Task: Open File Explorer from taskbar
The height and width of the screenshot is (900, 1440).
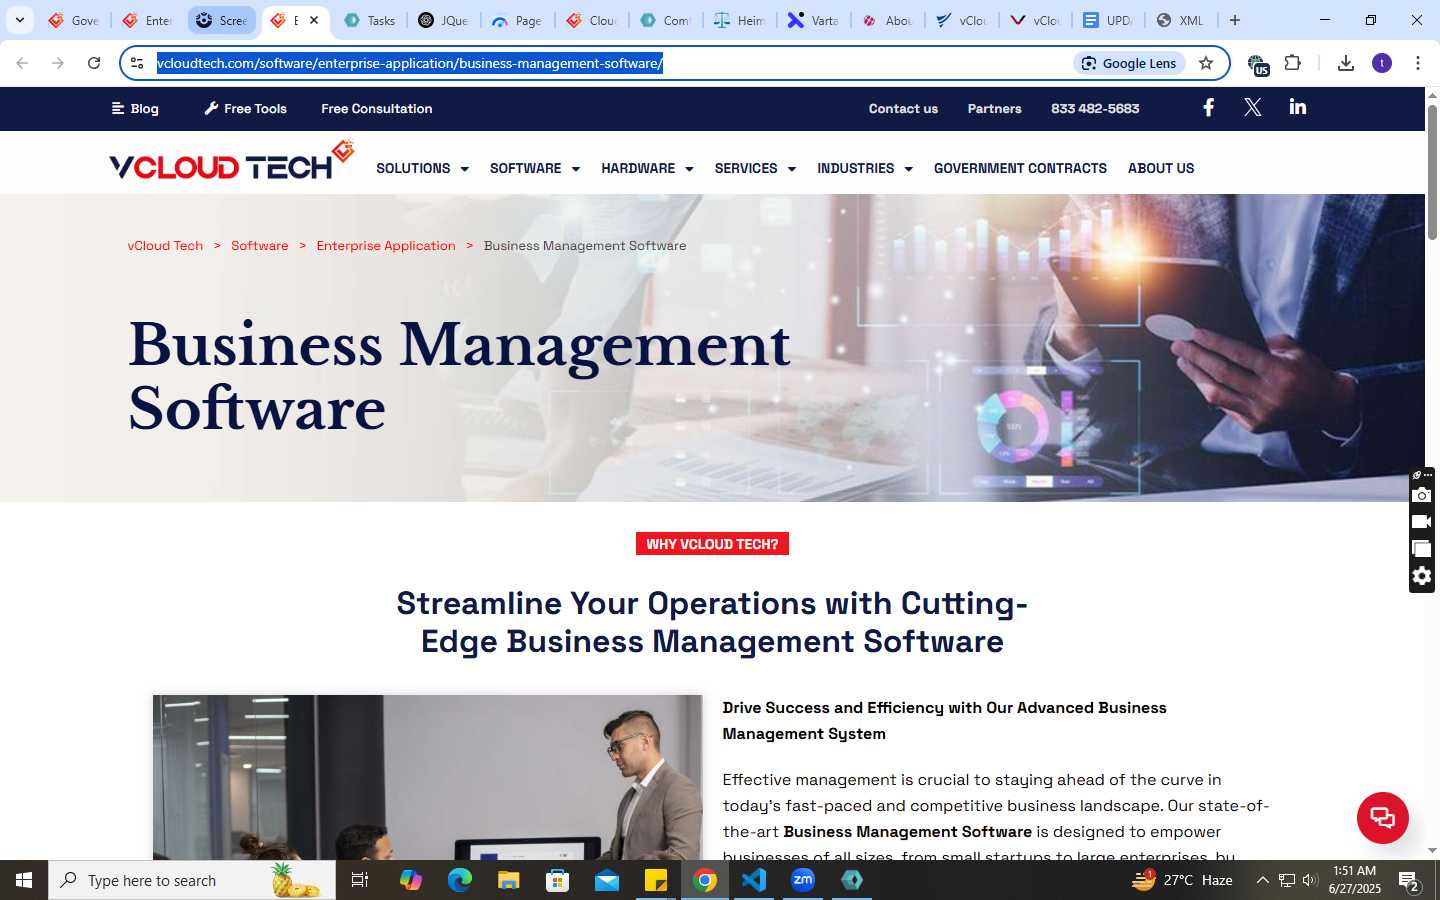Action: pyautogui.click(x=508, y=880)
